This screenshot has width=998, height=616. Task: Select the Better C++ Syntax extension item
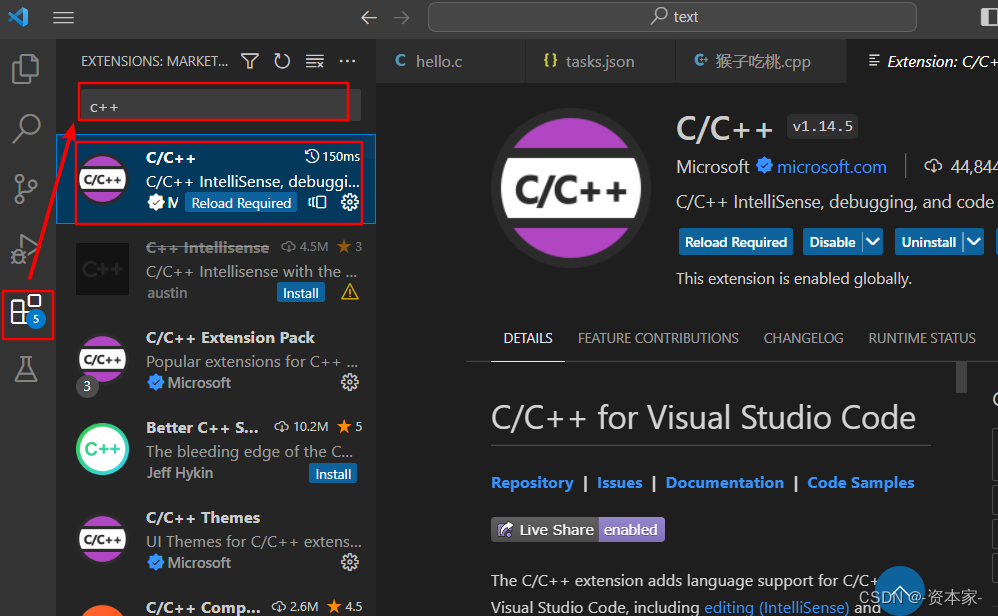coord(216,450)
